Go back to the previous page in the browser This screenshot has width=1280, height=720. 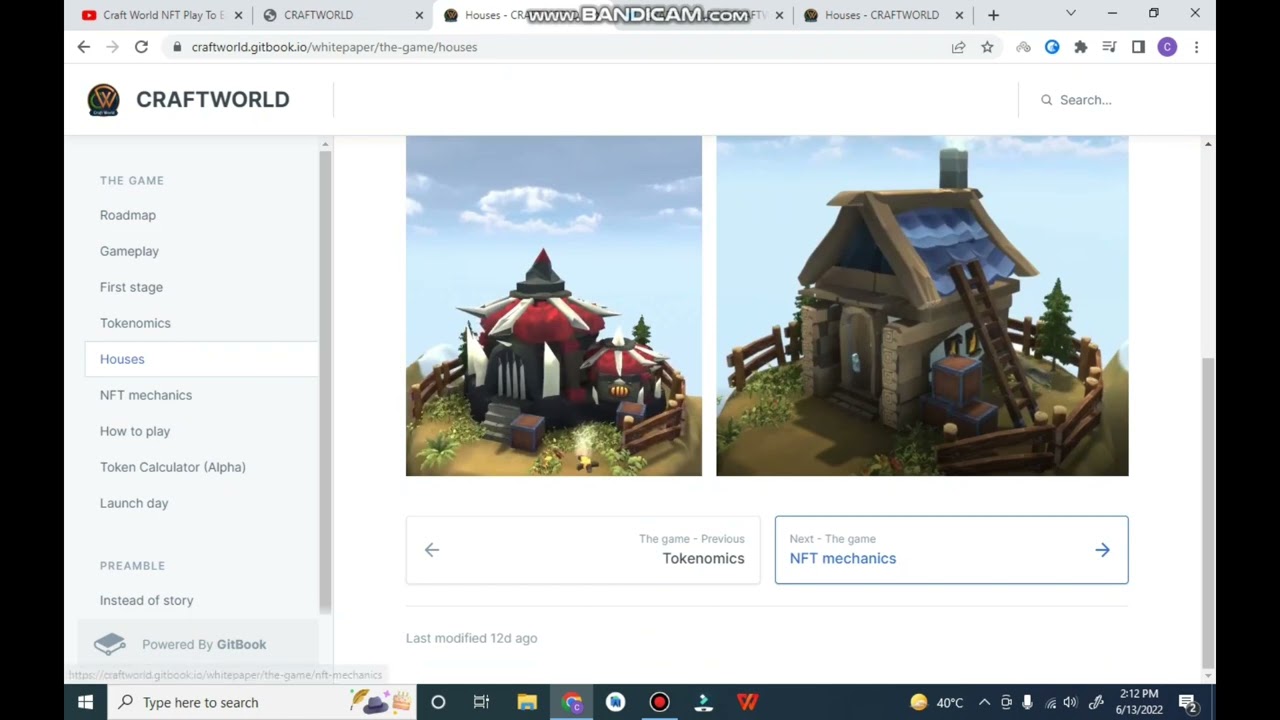point(84,47)
